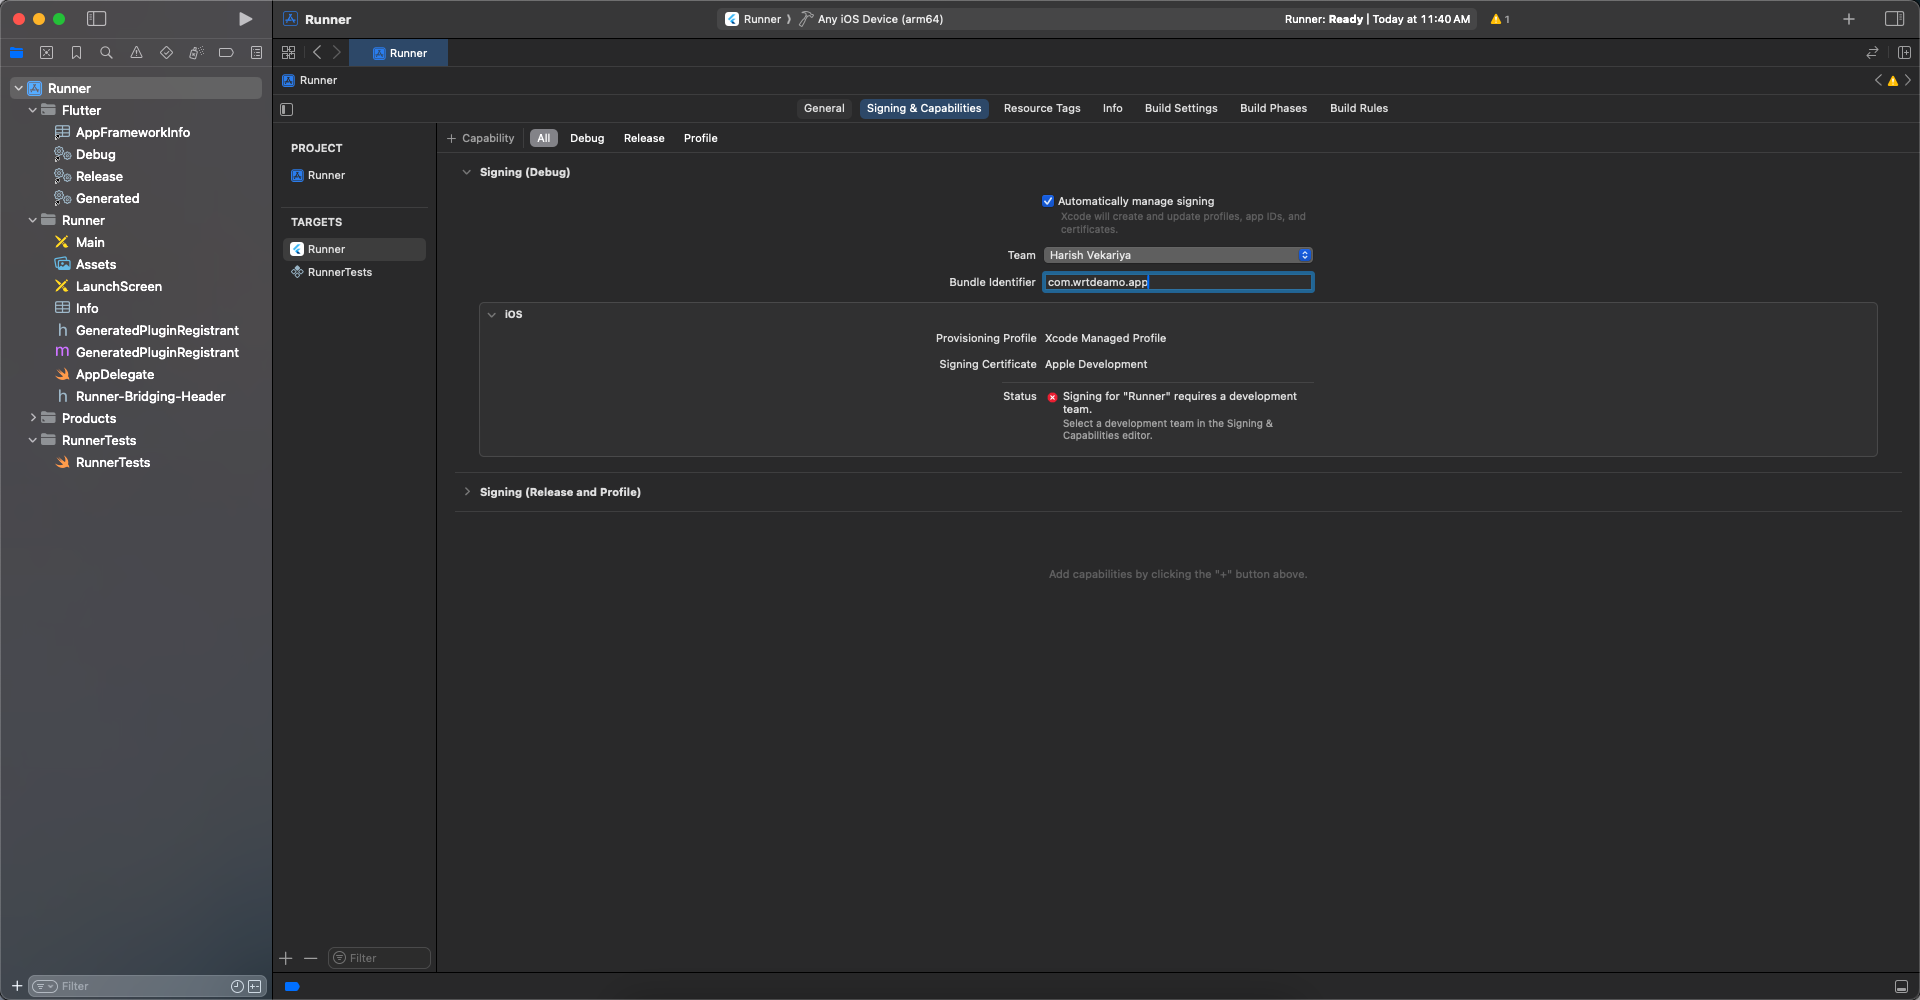
Task: Open the Find navigator magnifier icon
Action: [106, 53]
